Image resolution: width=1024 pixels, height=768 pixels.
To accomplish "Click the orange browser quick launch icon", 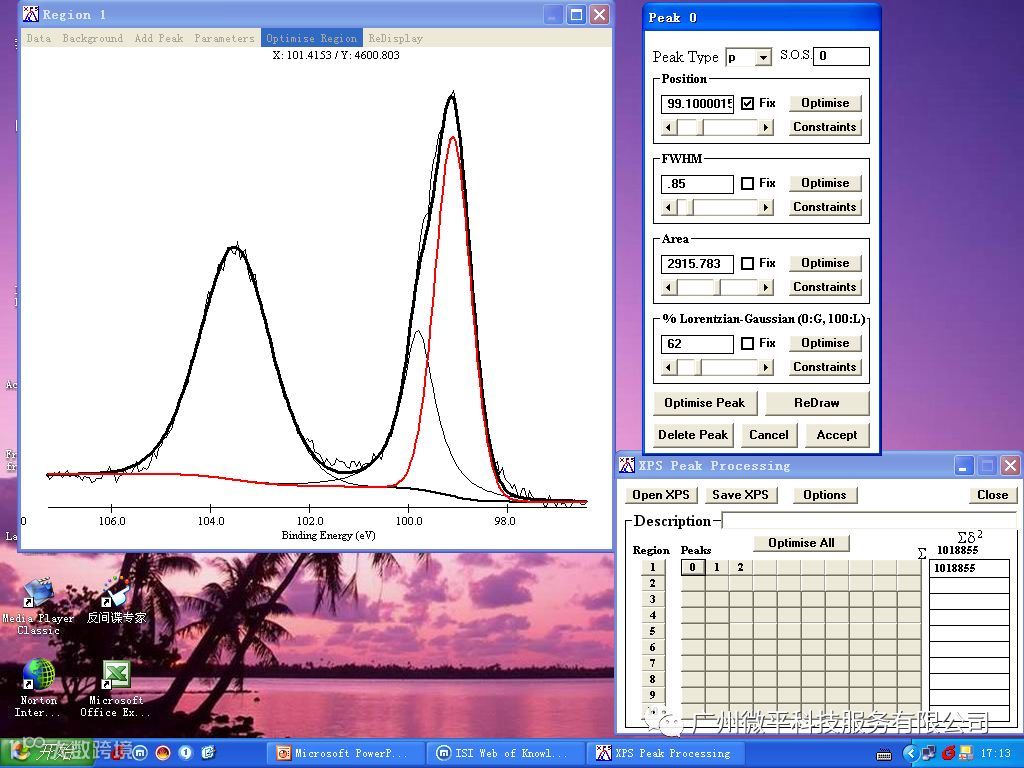I will click(x=163, y=753).
